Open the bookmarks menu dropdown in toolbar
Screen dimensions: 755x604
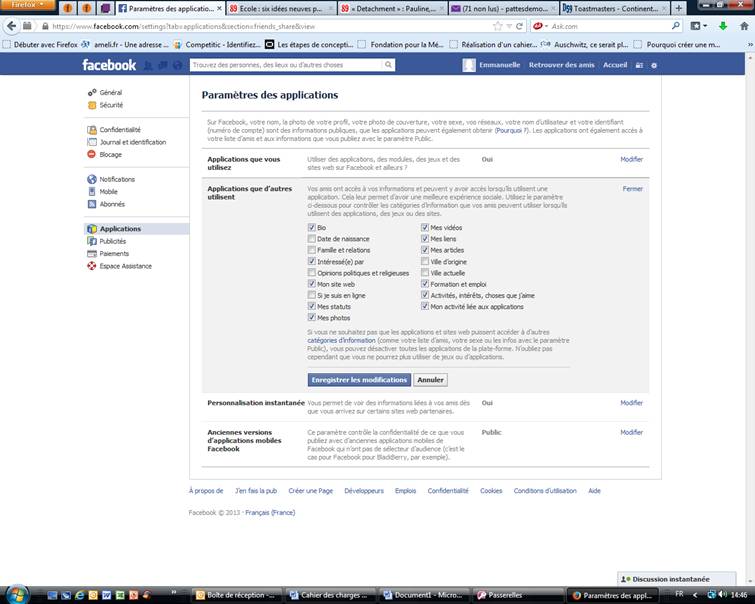[x=699, y=26]
